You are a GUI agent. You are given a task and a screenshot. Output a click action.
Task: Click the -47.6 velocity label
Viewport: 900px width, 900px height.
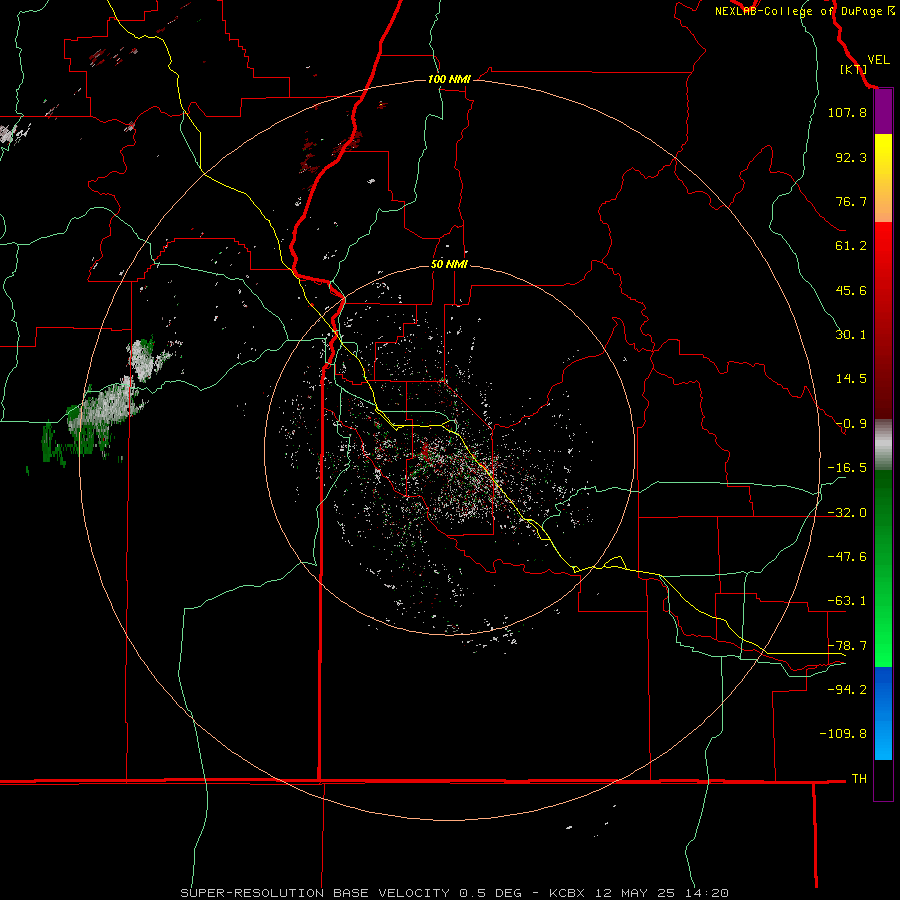[847, 557]
